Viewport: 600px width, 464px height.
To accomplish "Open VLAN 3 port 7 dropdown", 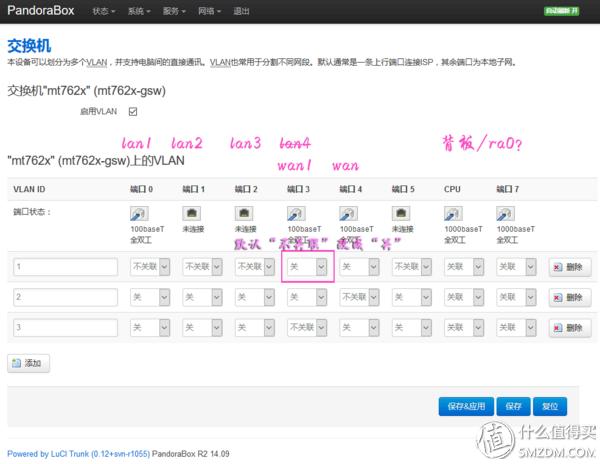I will (516, 328).
